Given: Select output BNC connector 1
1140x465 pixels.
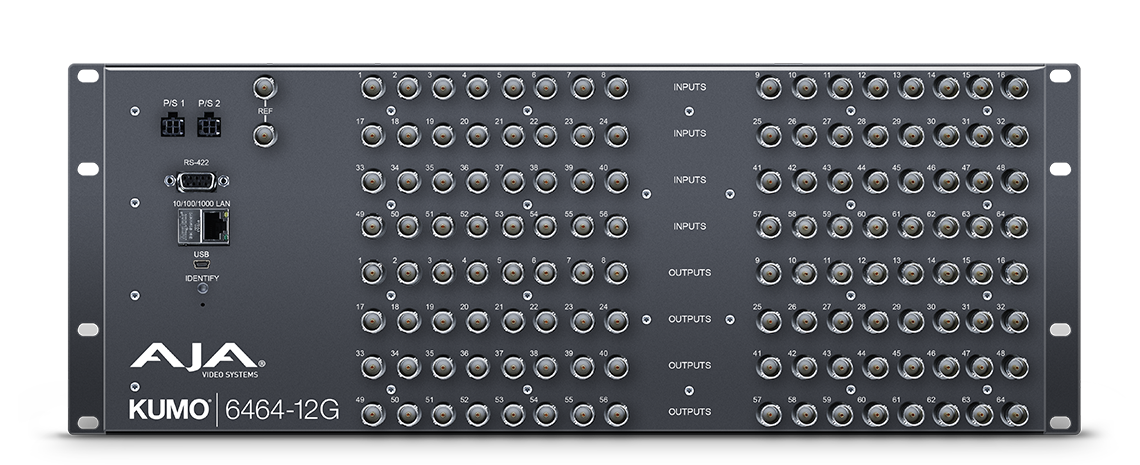Looking at the screenshot, I should pos(372,274).
